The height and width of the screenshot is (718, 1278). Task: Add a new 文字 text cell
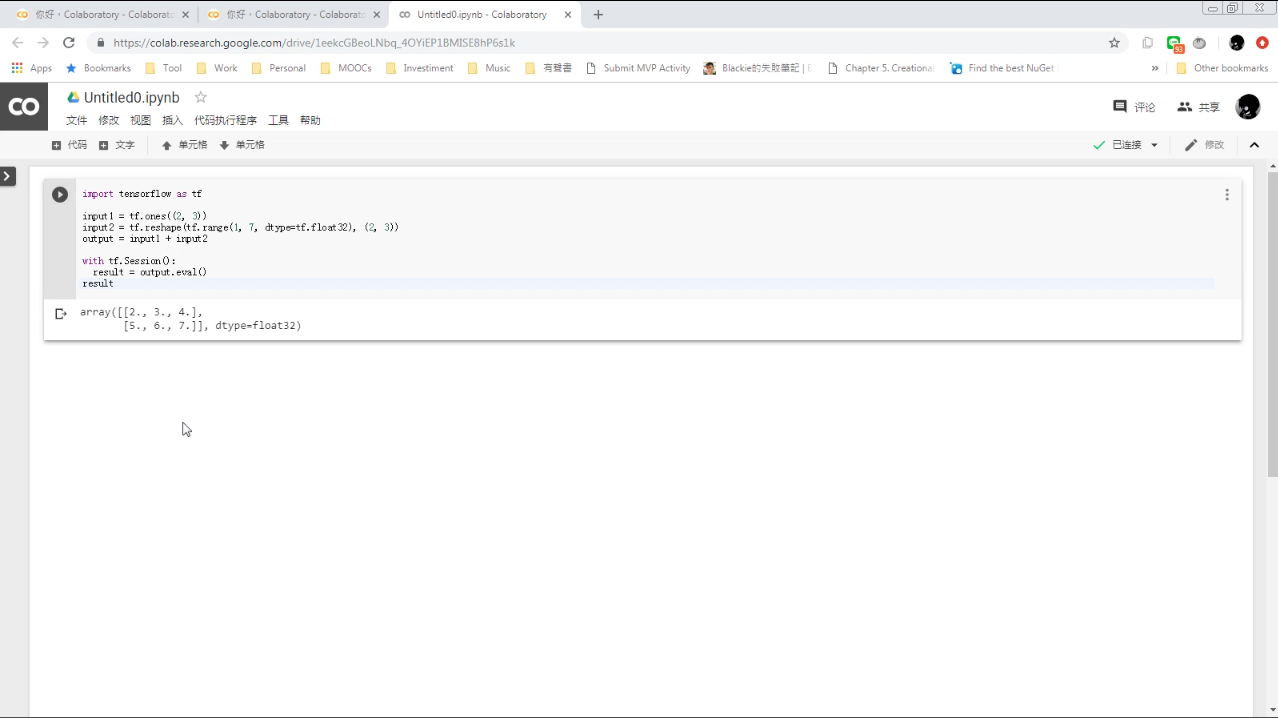pos(117,145)
